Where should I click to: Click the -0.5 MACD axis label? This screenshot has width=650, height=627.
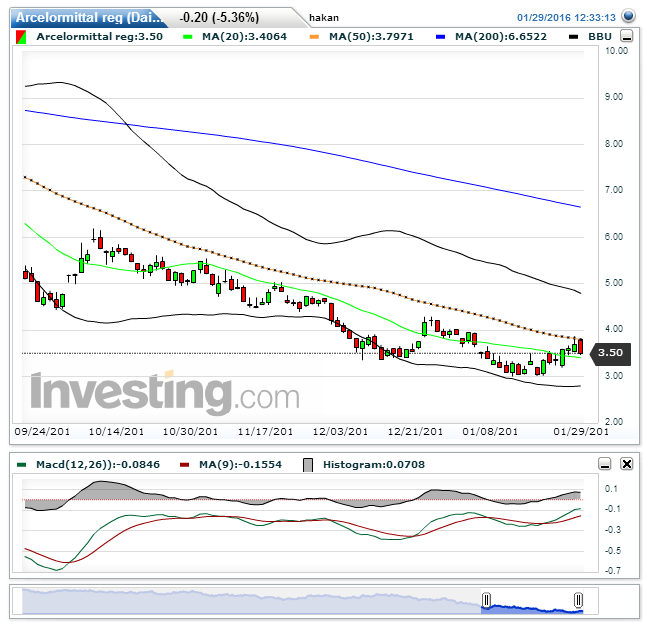[x=613, y=550]
